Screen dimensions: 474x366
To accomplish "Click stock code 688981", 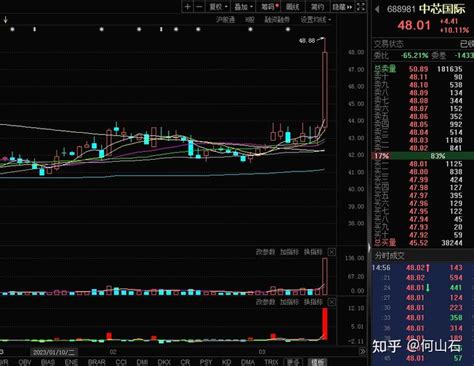I will [x=401, y=9].
